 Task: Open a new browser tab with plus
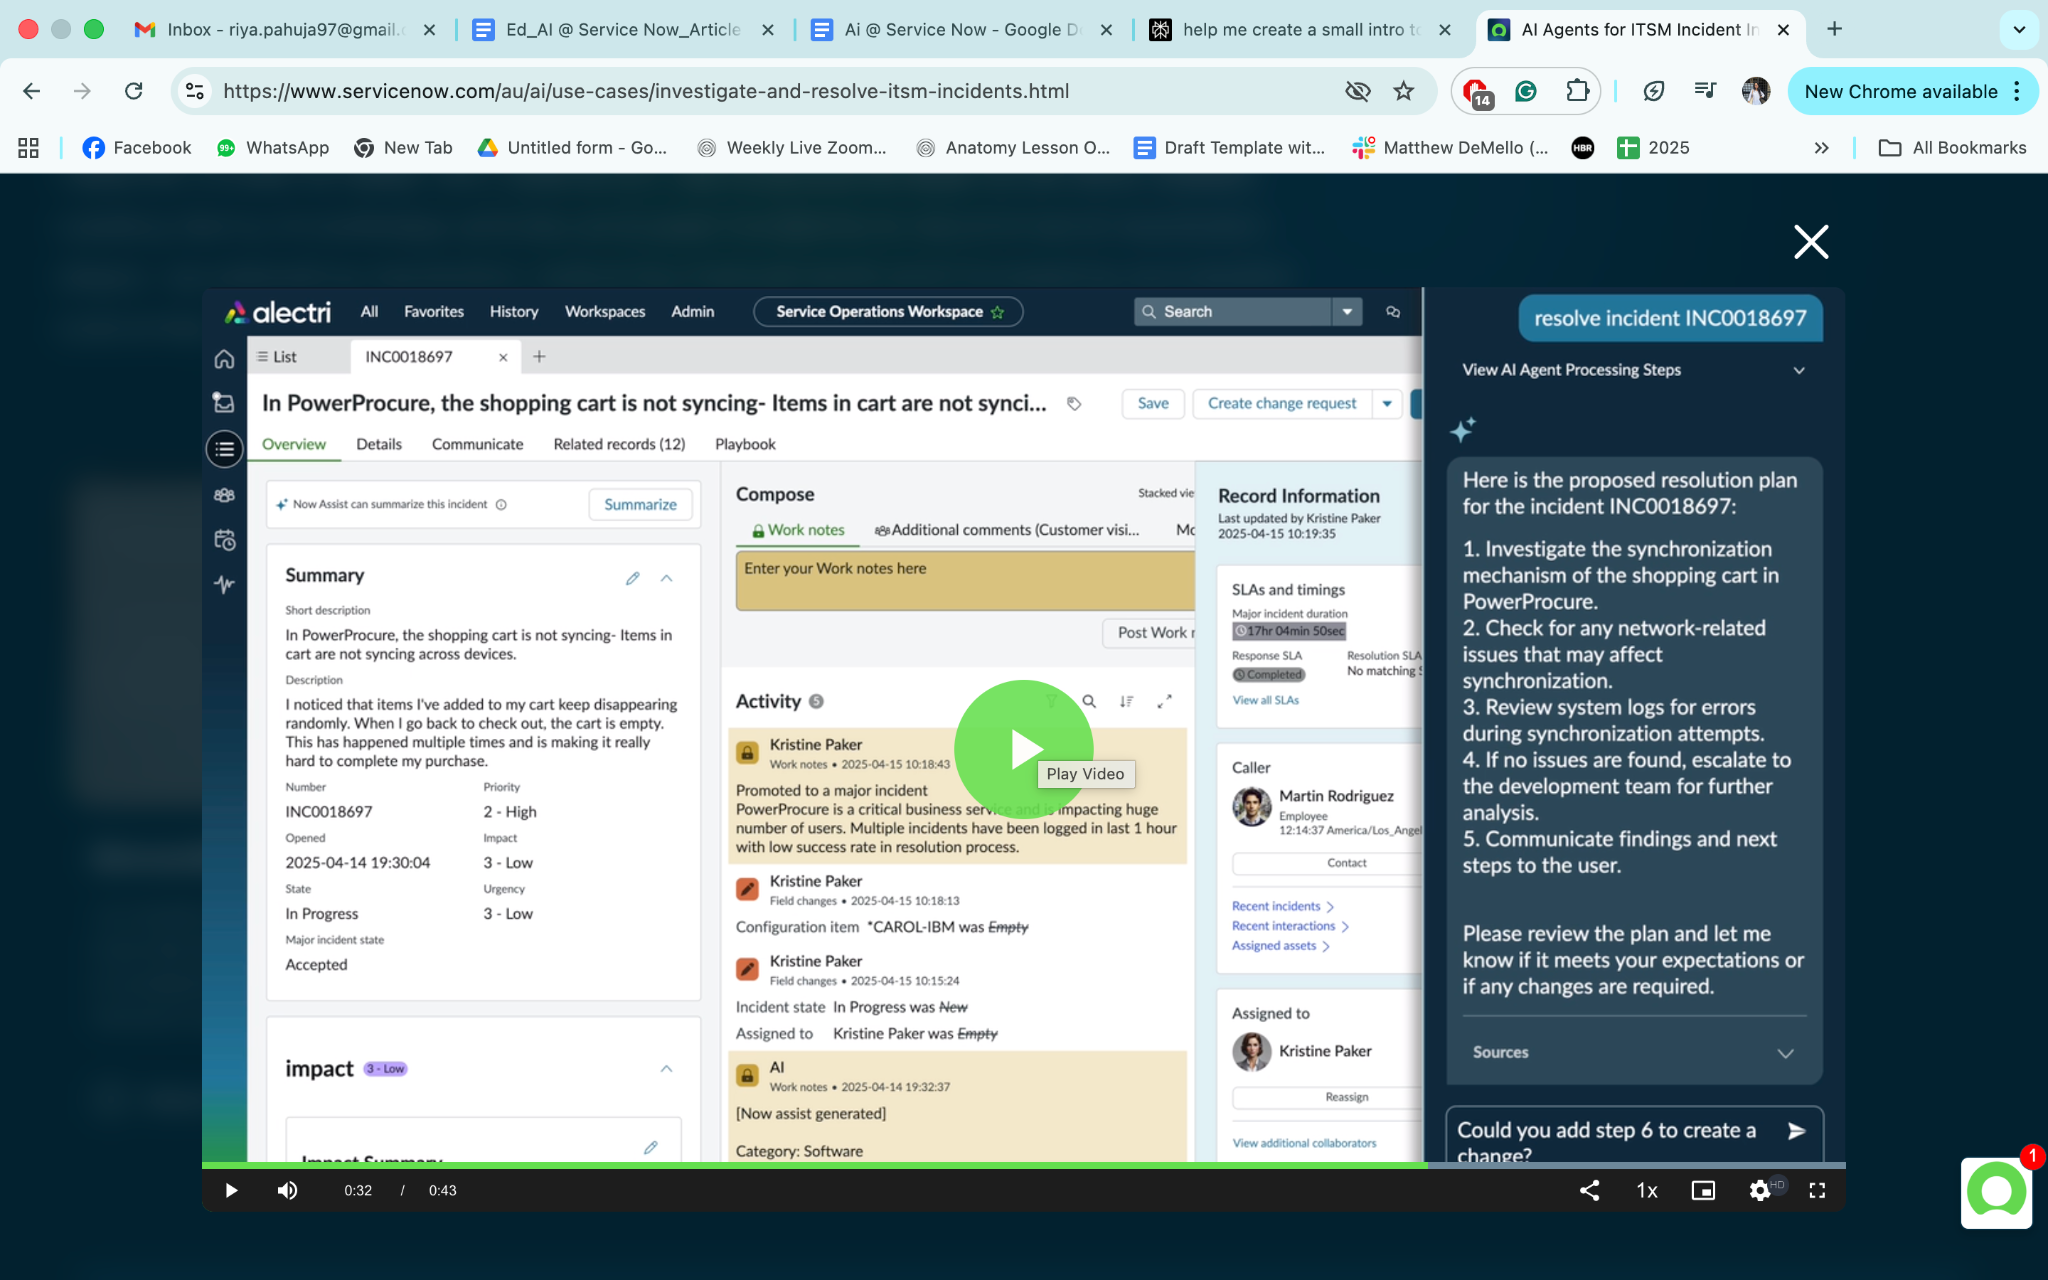point(1834,29)
